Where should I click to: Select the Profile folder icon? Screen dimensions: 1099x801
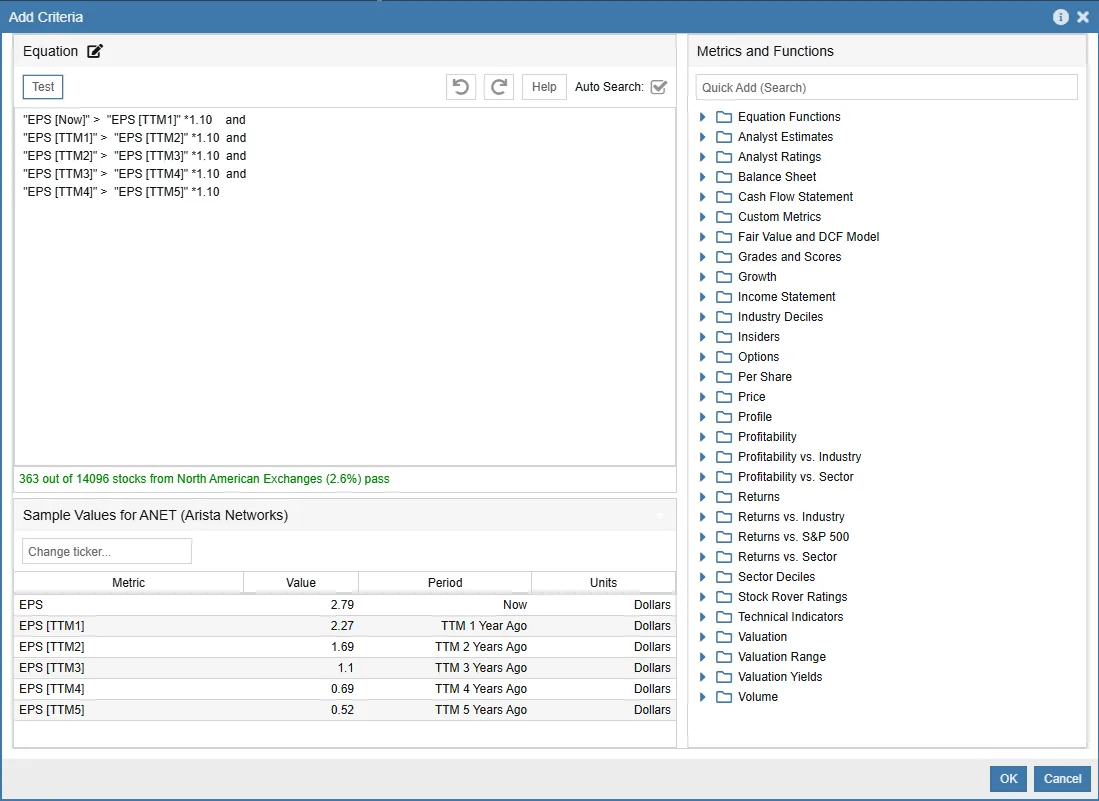[x=724, y=417]
